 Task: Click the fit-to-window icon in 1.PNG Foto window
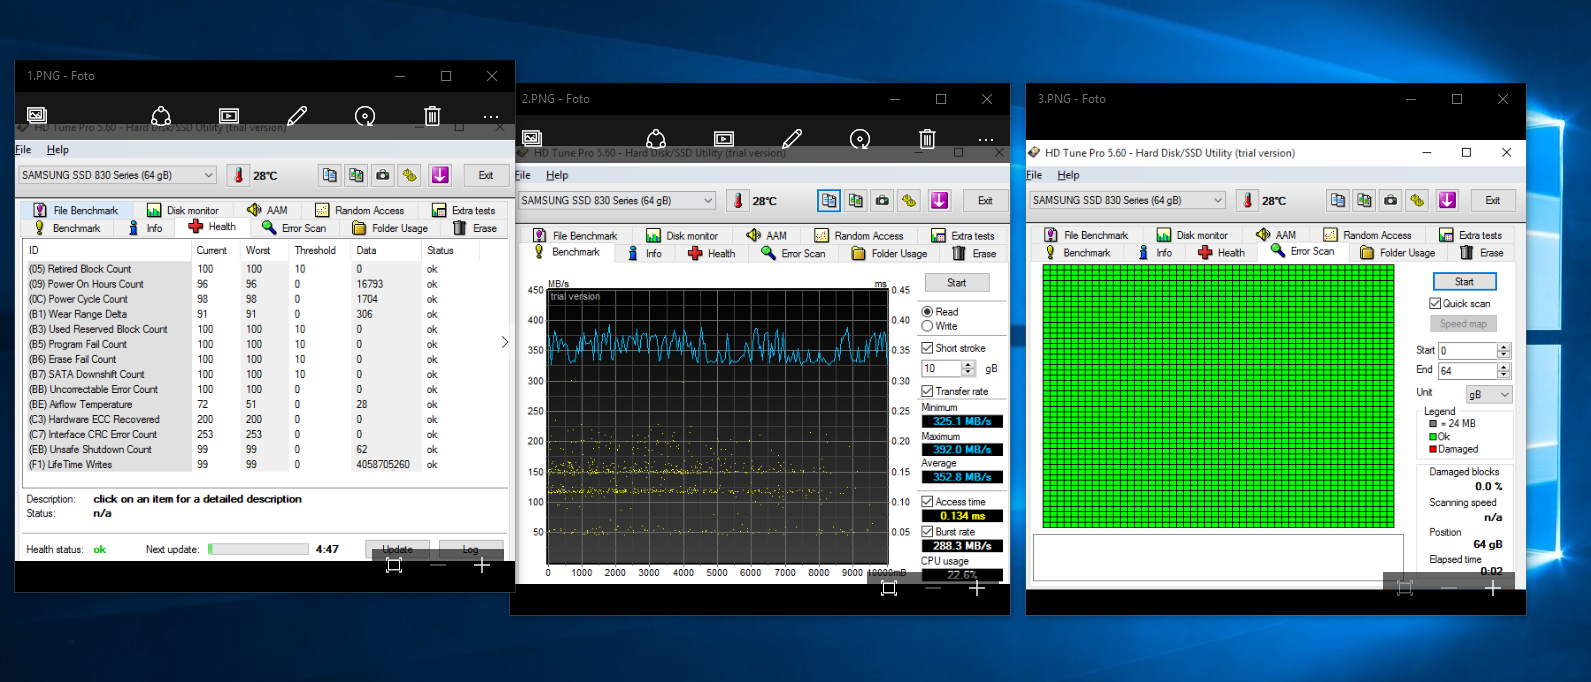(x=394, y=566)
